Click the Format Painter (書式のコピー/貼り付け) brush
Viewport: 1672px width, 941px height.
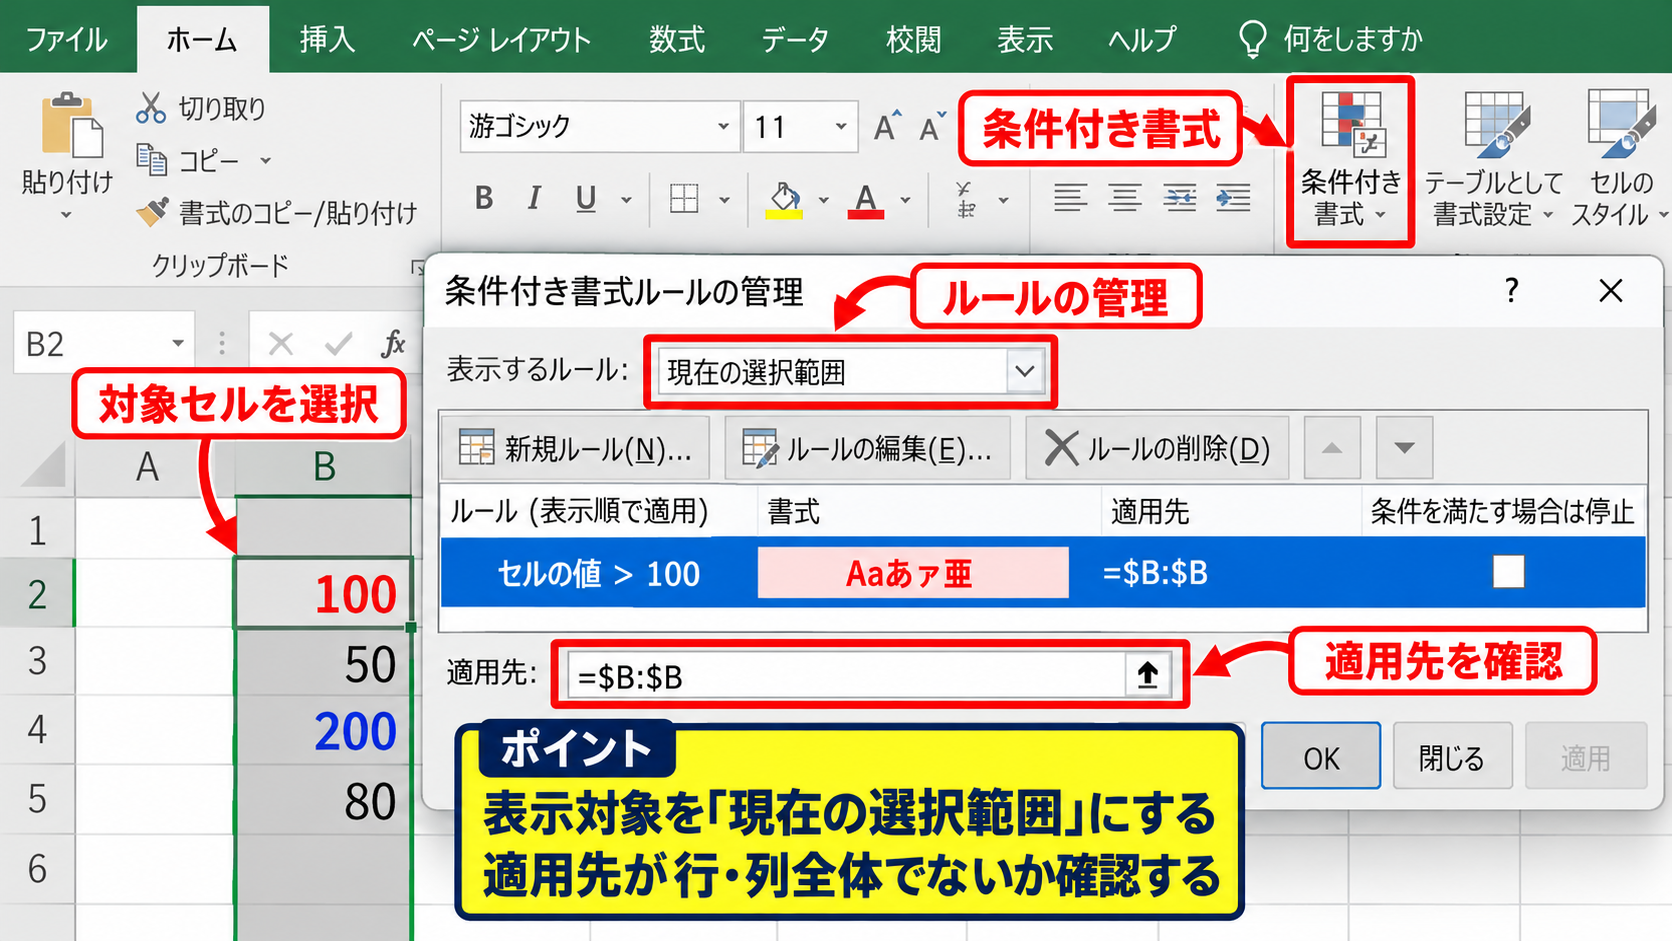coord(152,212)
